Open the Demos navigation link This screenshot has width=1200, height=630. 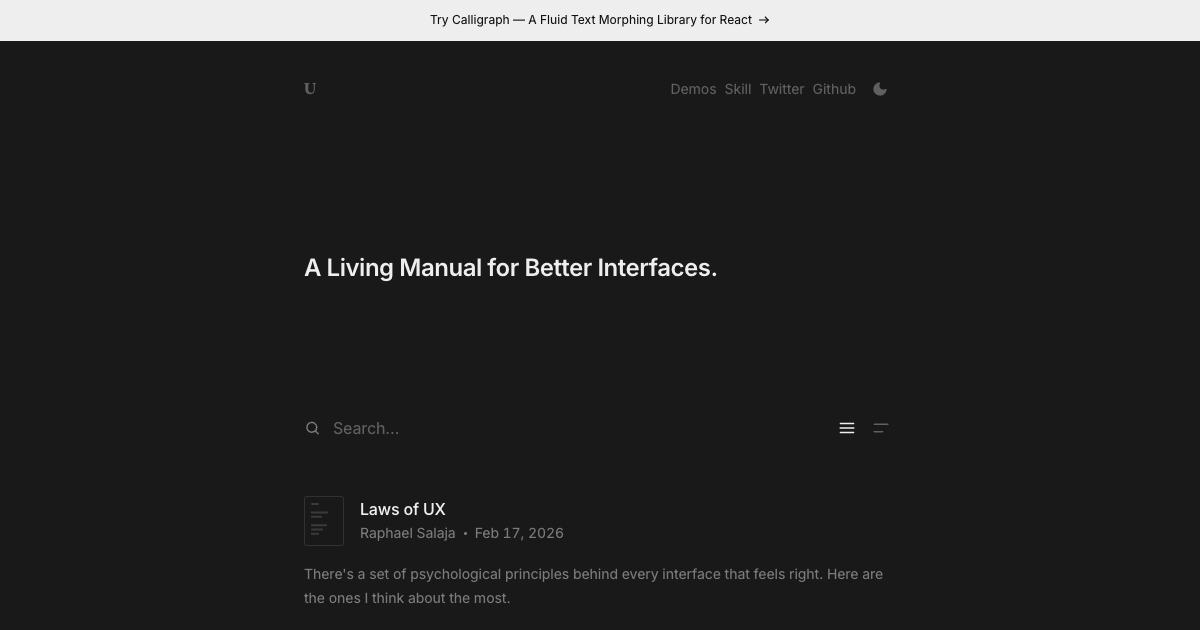(x=693, y=89)
